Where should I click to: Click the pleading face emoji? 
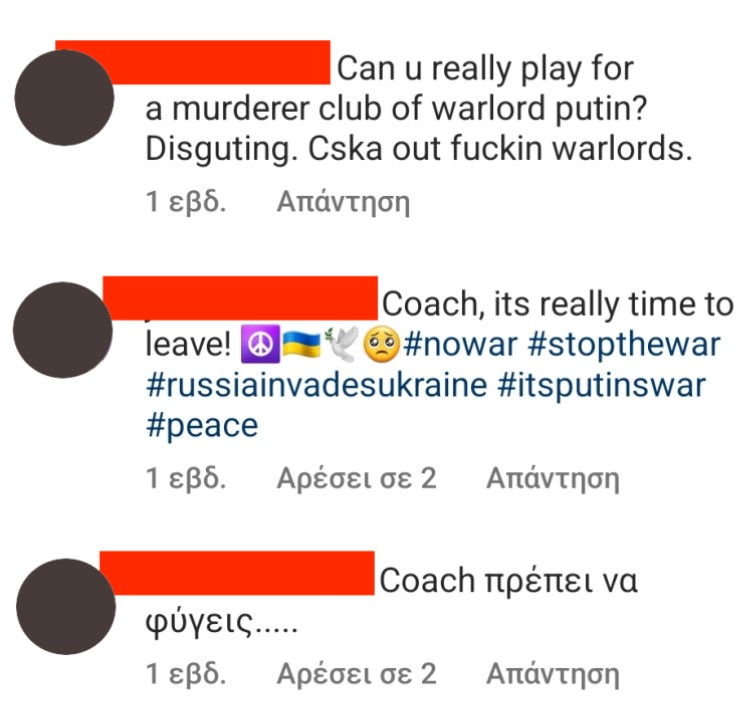(x=381, y=344)
